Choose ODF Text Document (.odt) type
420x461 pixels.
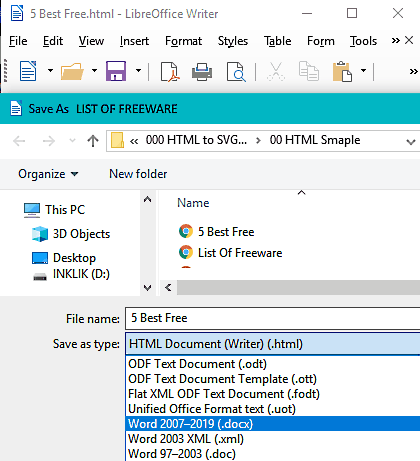(273, 364)
